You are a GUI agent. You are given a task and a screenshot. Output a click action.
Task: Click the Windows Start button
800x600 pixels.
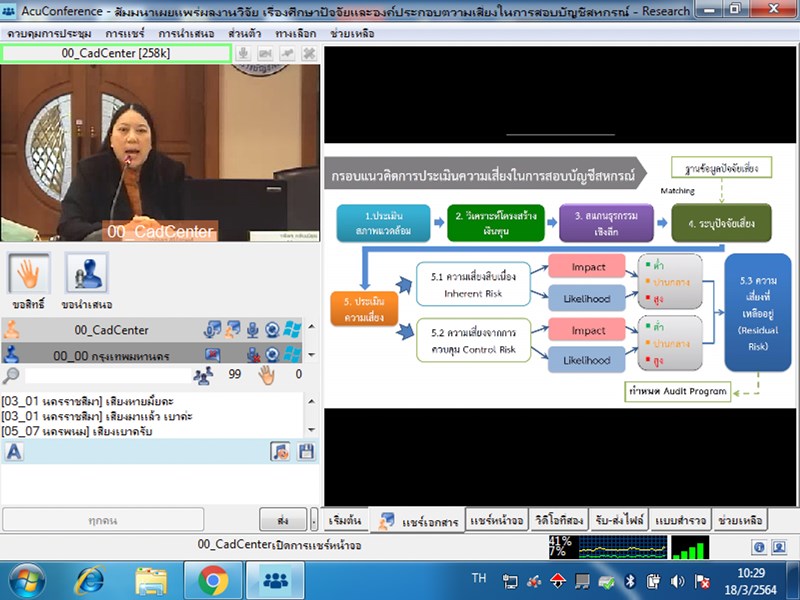(x=27, y=581)
